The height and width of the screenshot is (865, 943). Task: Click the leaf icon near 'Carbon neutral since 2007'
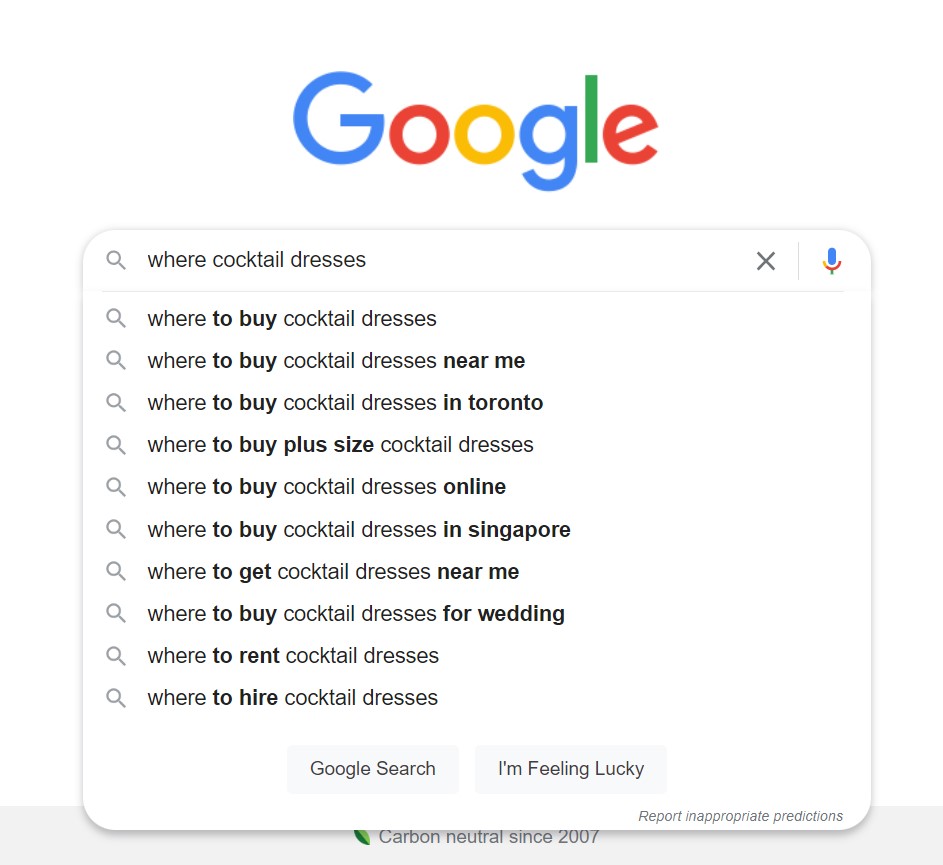coord(361,835)
